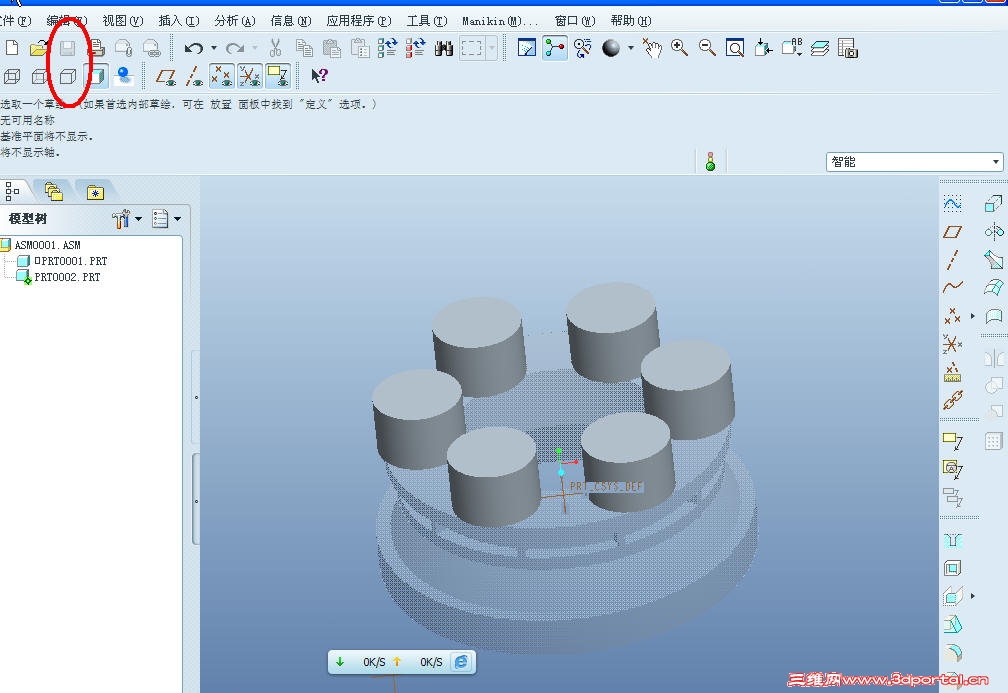Select the Extrude tool in right toolbar
1008x693 pixels.
tap(993, 204)
